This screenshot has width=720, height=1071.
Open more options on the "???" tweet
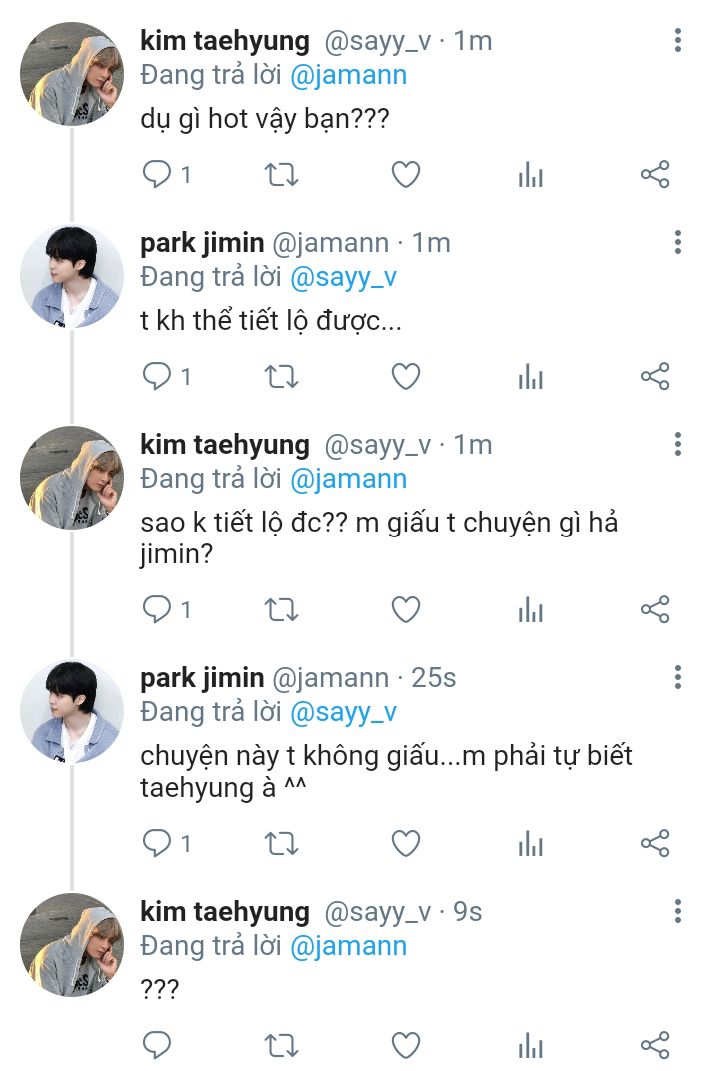[x=678, y=911]
